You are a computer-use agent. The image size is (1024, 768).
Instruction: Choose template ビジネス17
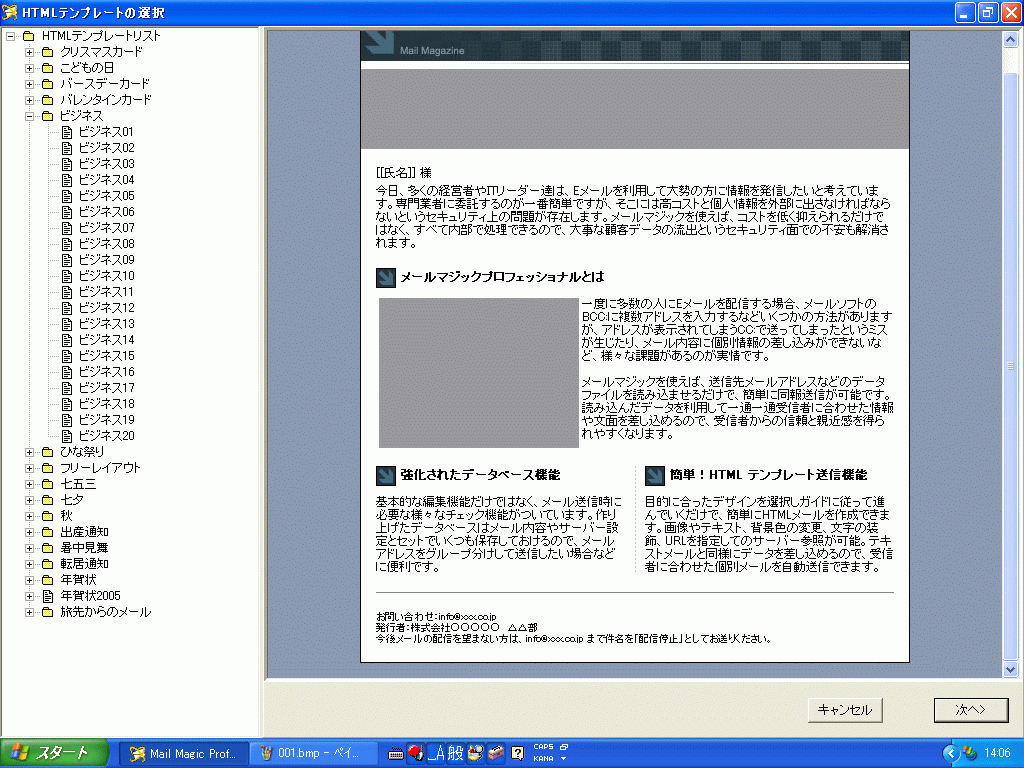pos(106,388)
